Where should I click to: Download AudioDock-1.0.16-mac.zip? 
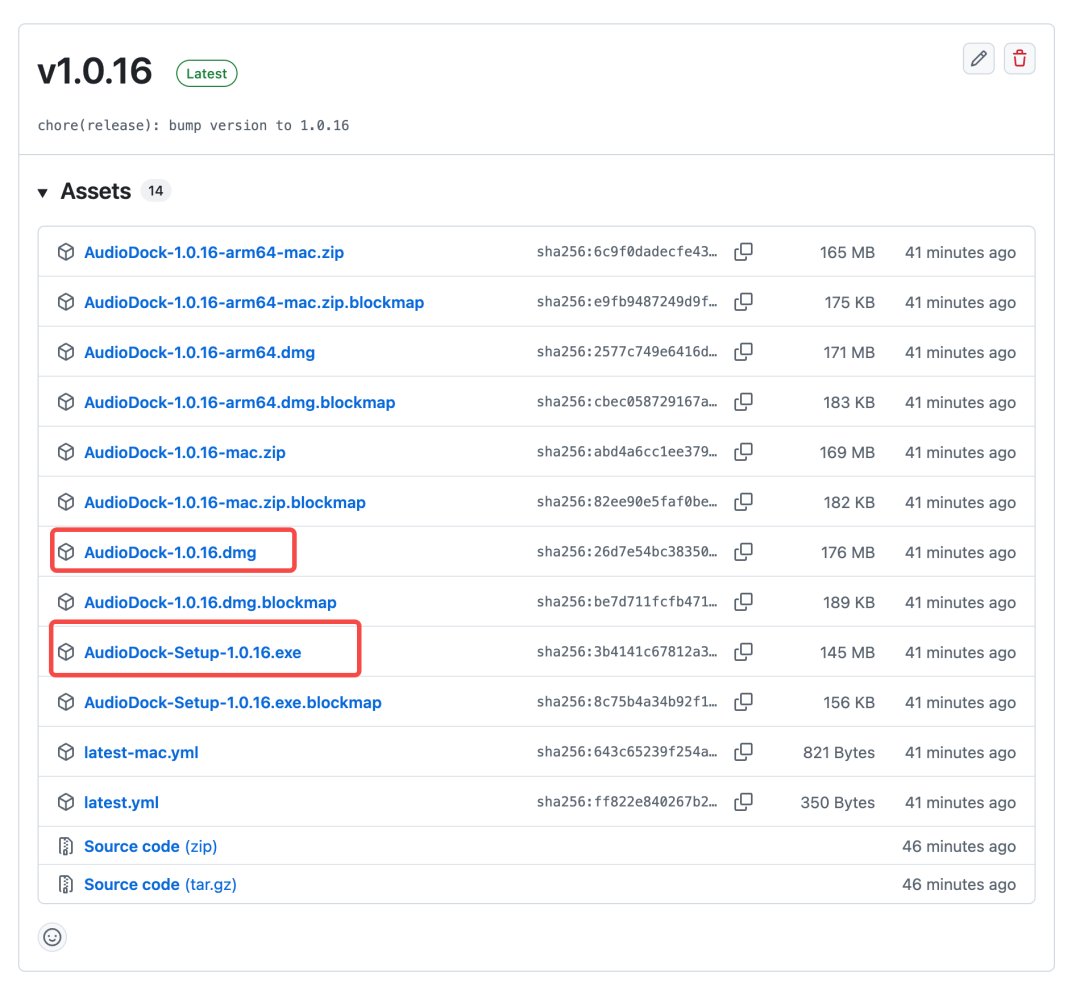point(185,452)
